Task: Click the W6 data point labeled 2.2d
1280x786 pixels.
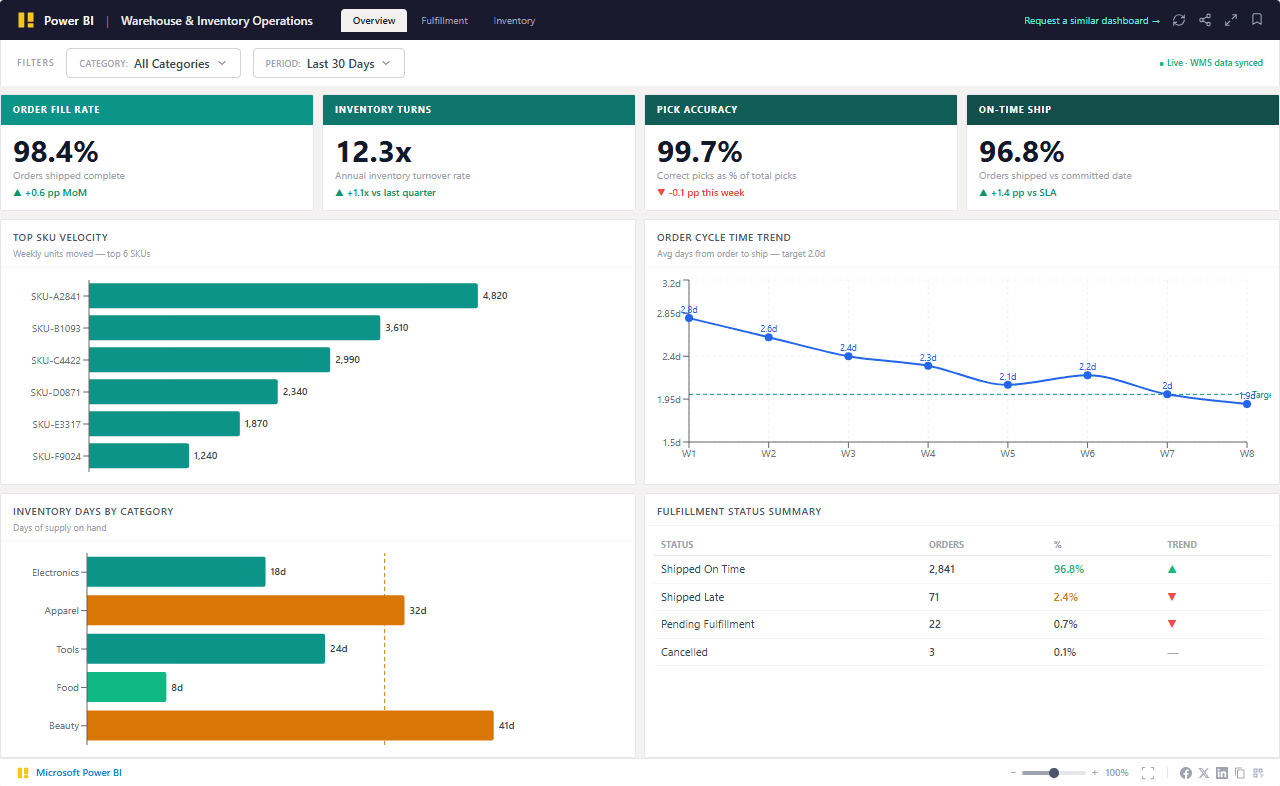Action: click(1087, 375)
